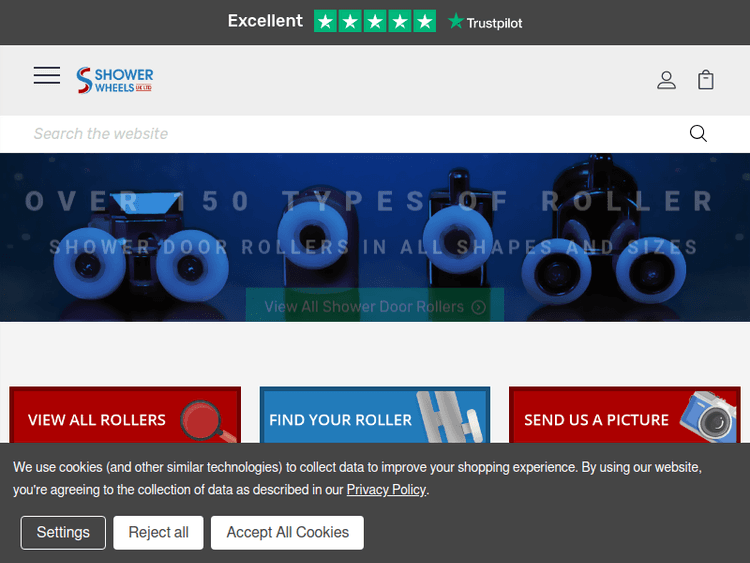Screen dimensions: 750x563
Task: Focus the Search the website field
Action: tap(350, 134)
